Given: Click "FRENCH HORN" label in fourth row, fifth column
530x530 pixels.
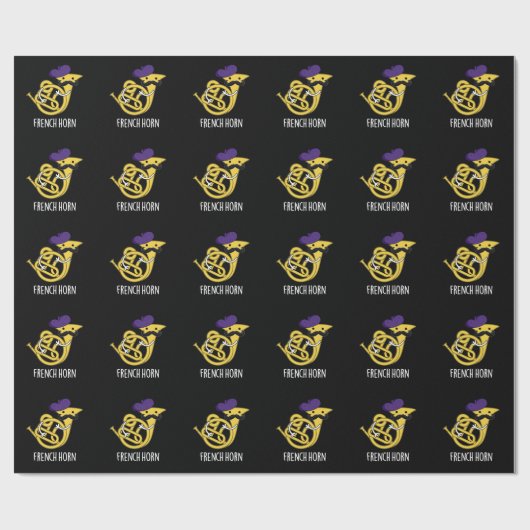Looking at the screenshot, I should click(388, 374).
